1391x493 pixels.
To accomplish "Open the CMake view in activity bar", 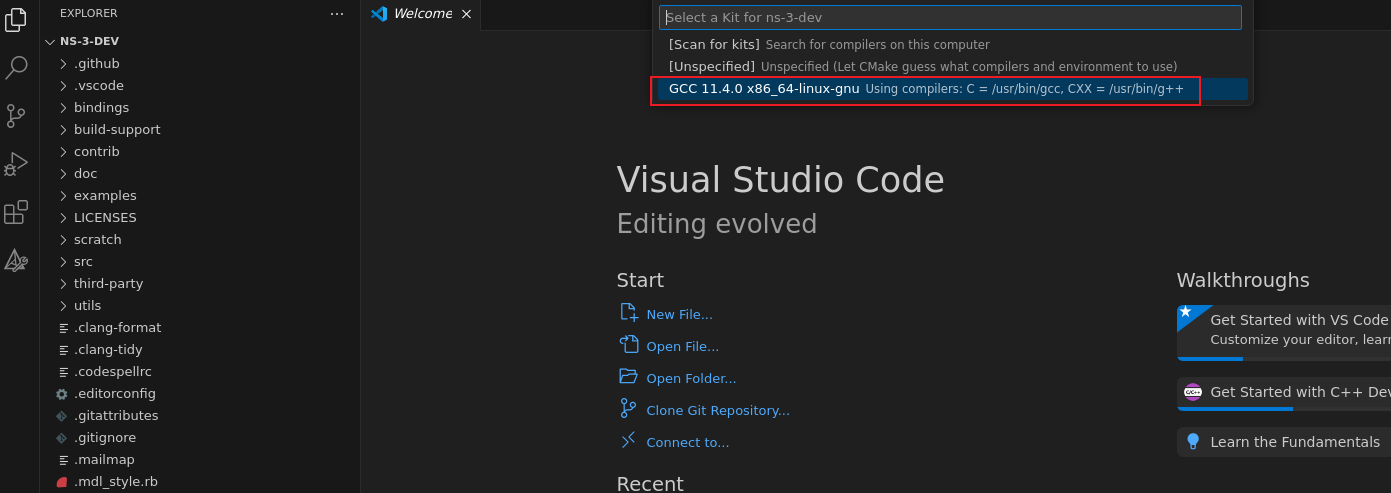I will [16, 260].
